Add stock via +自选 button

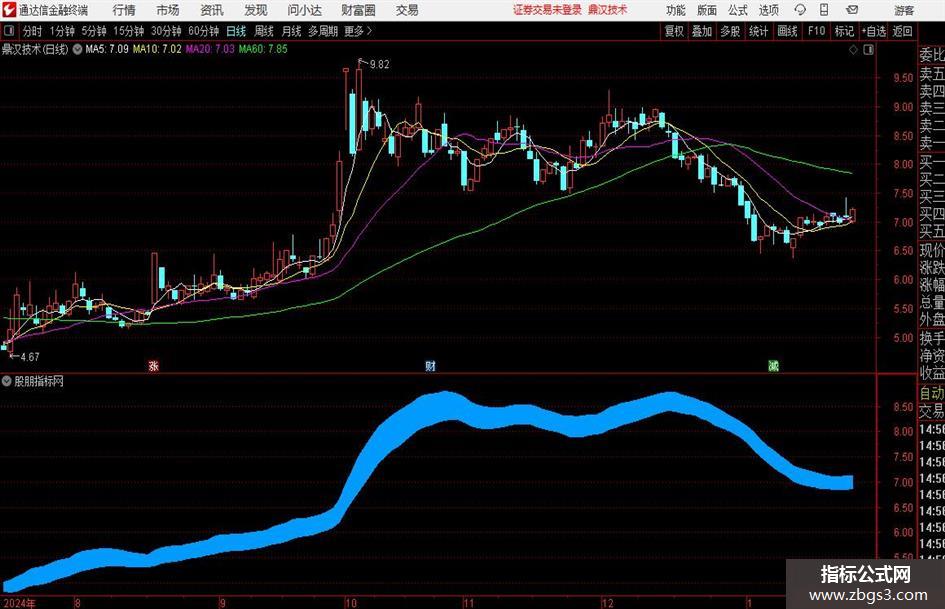click(x=874, y=31)
